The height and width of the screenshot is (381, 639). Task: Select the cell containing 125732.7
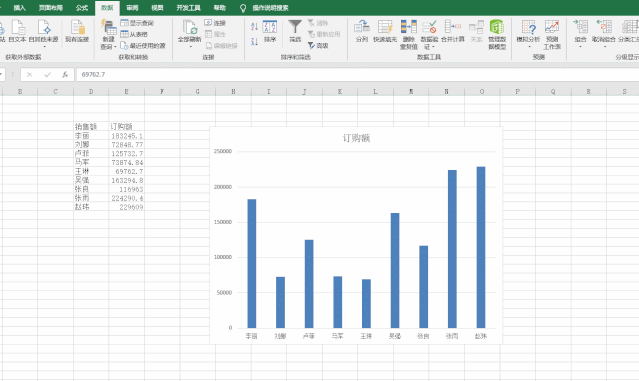tap(127, 154)
